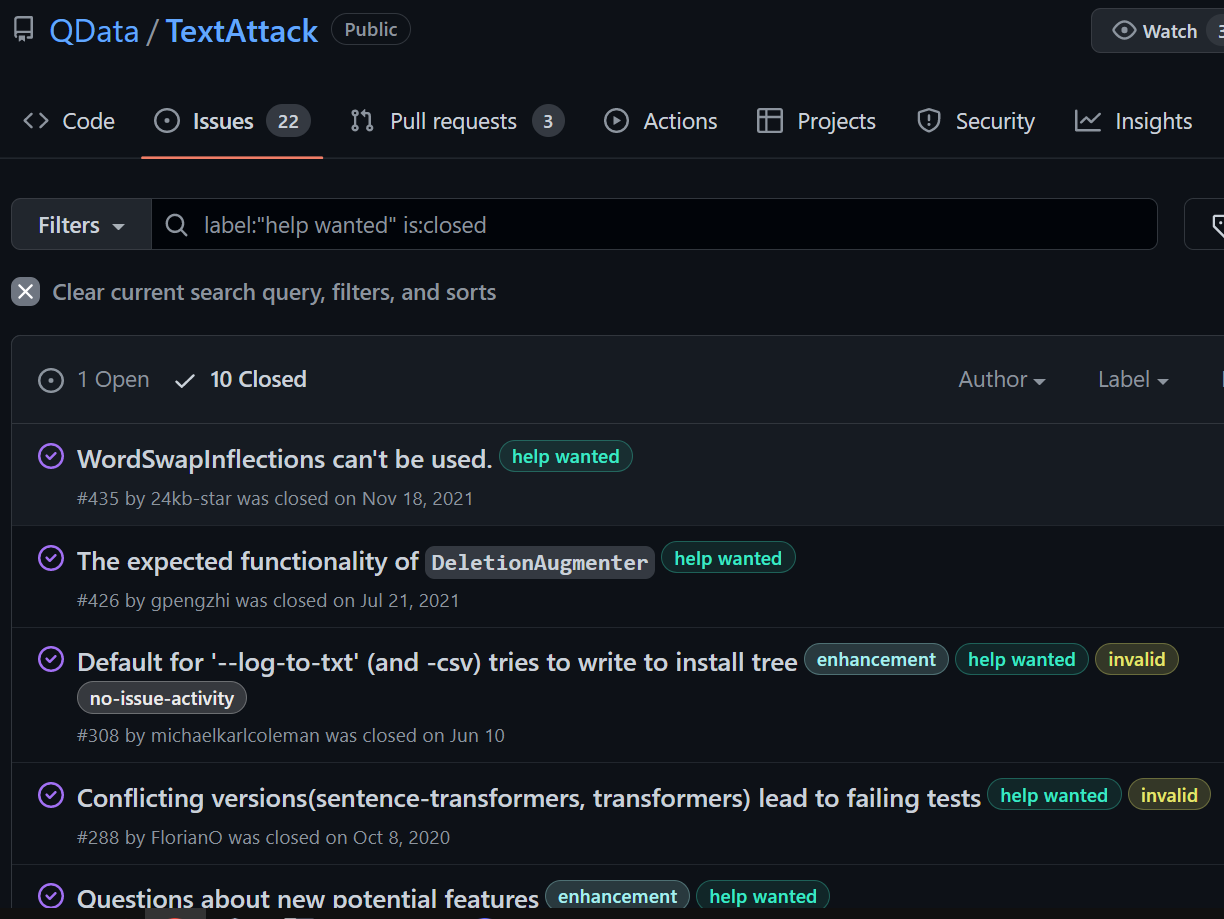The image size is (1224, 919).
Task: Show the 10 Closed issues
Action: tap(240, 380)
